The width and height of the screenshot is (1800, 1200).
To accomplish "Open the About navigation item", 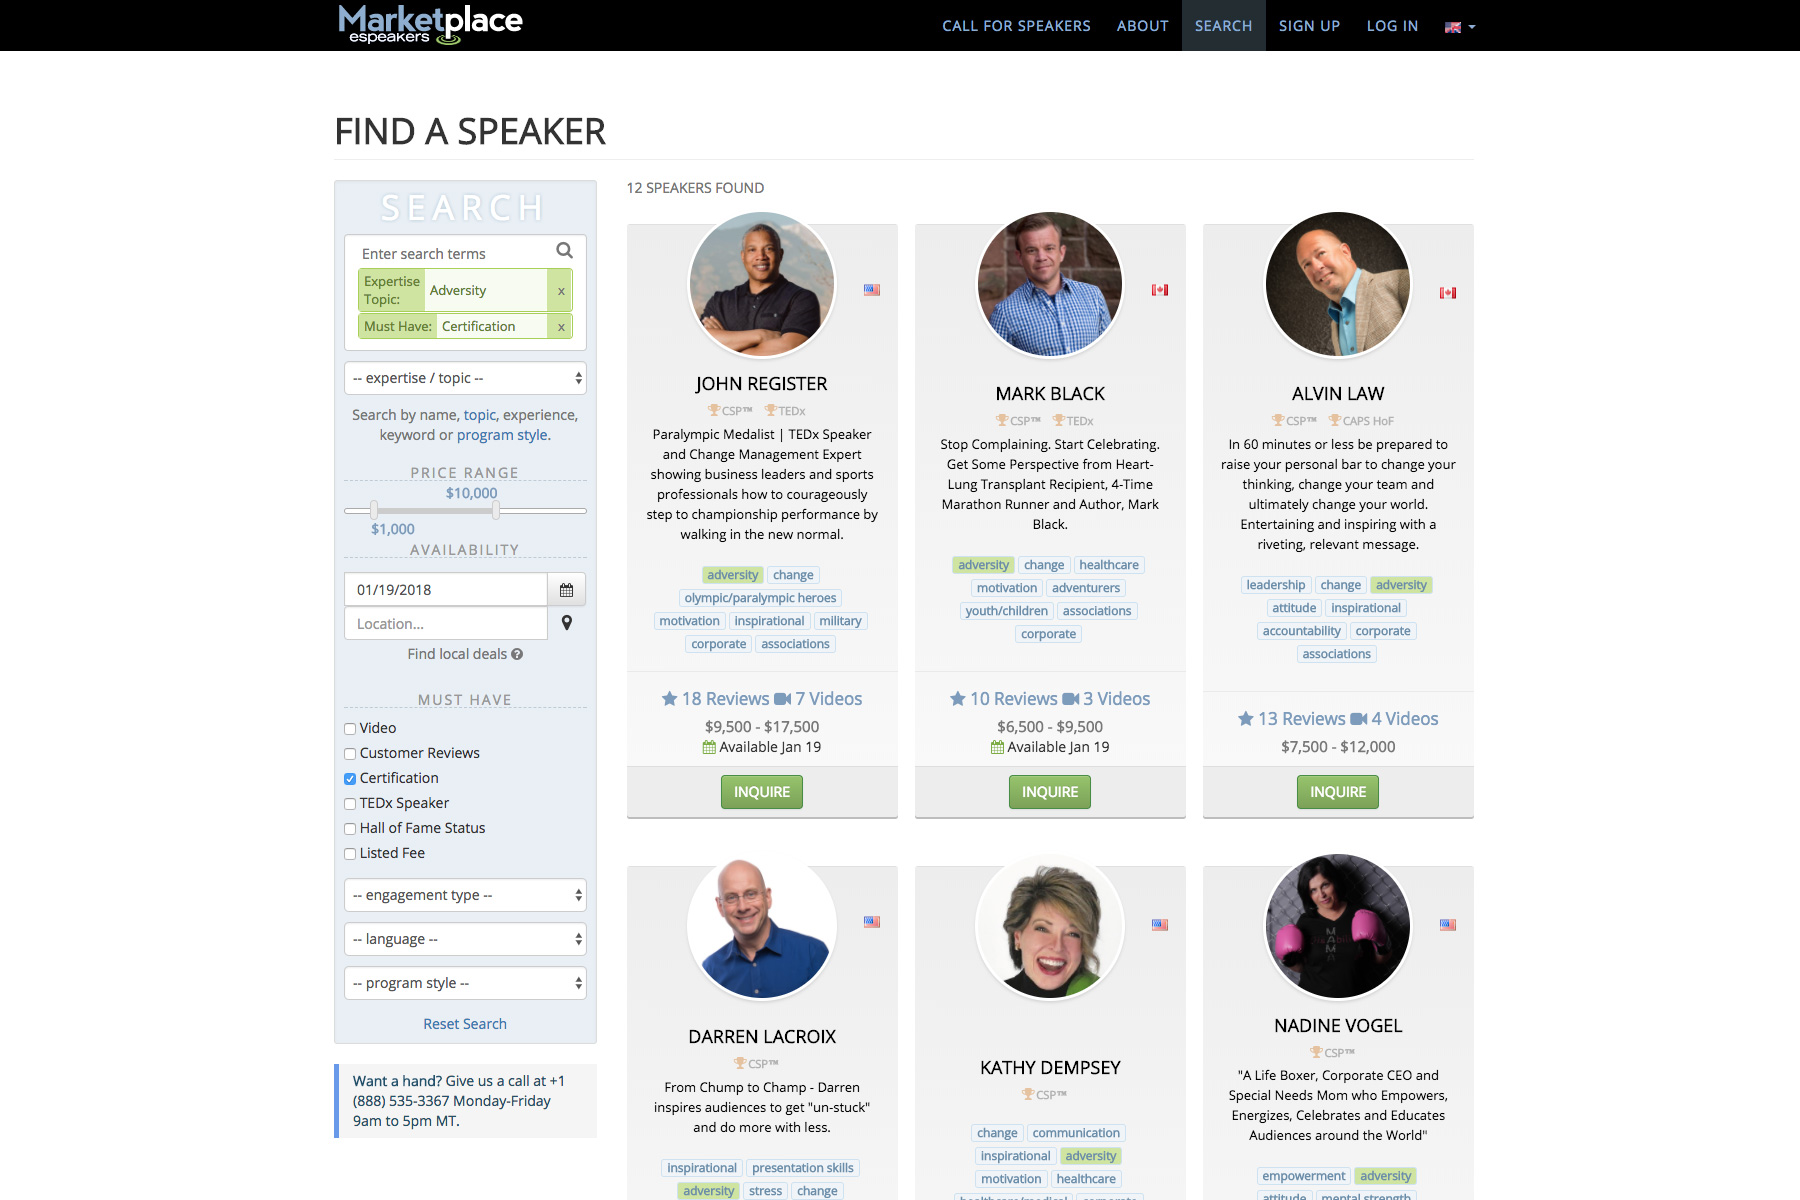I will point(1143,26).
